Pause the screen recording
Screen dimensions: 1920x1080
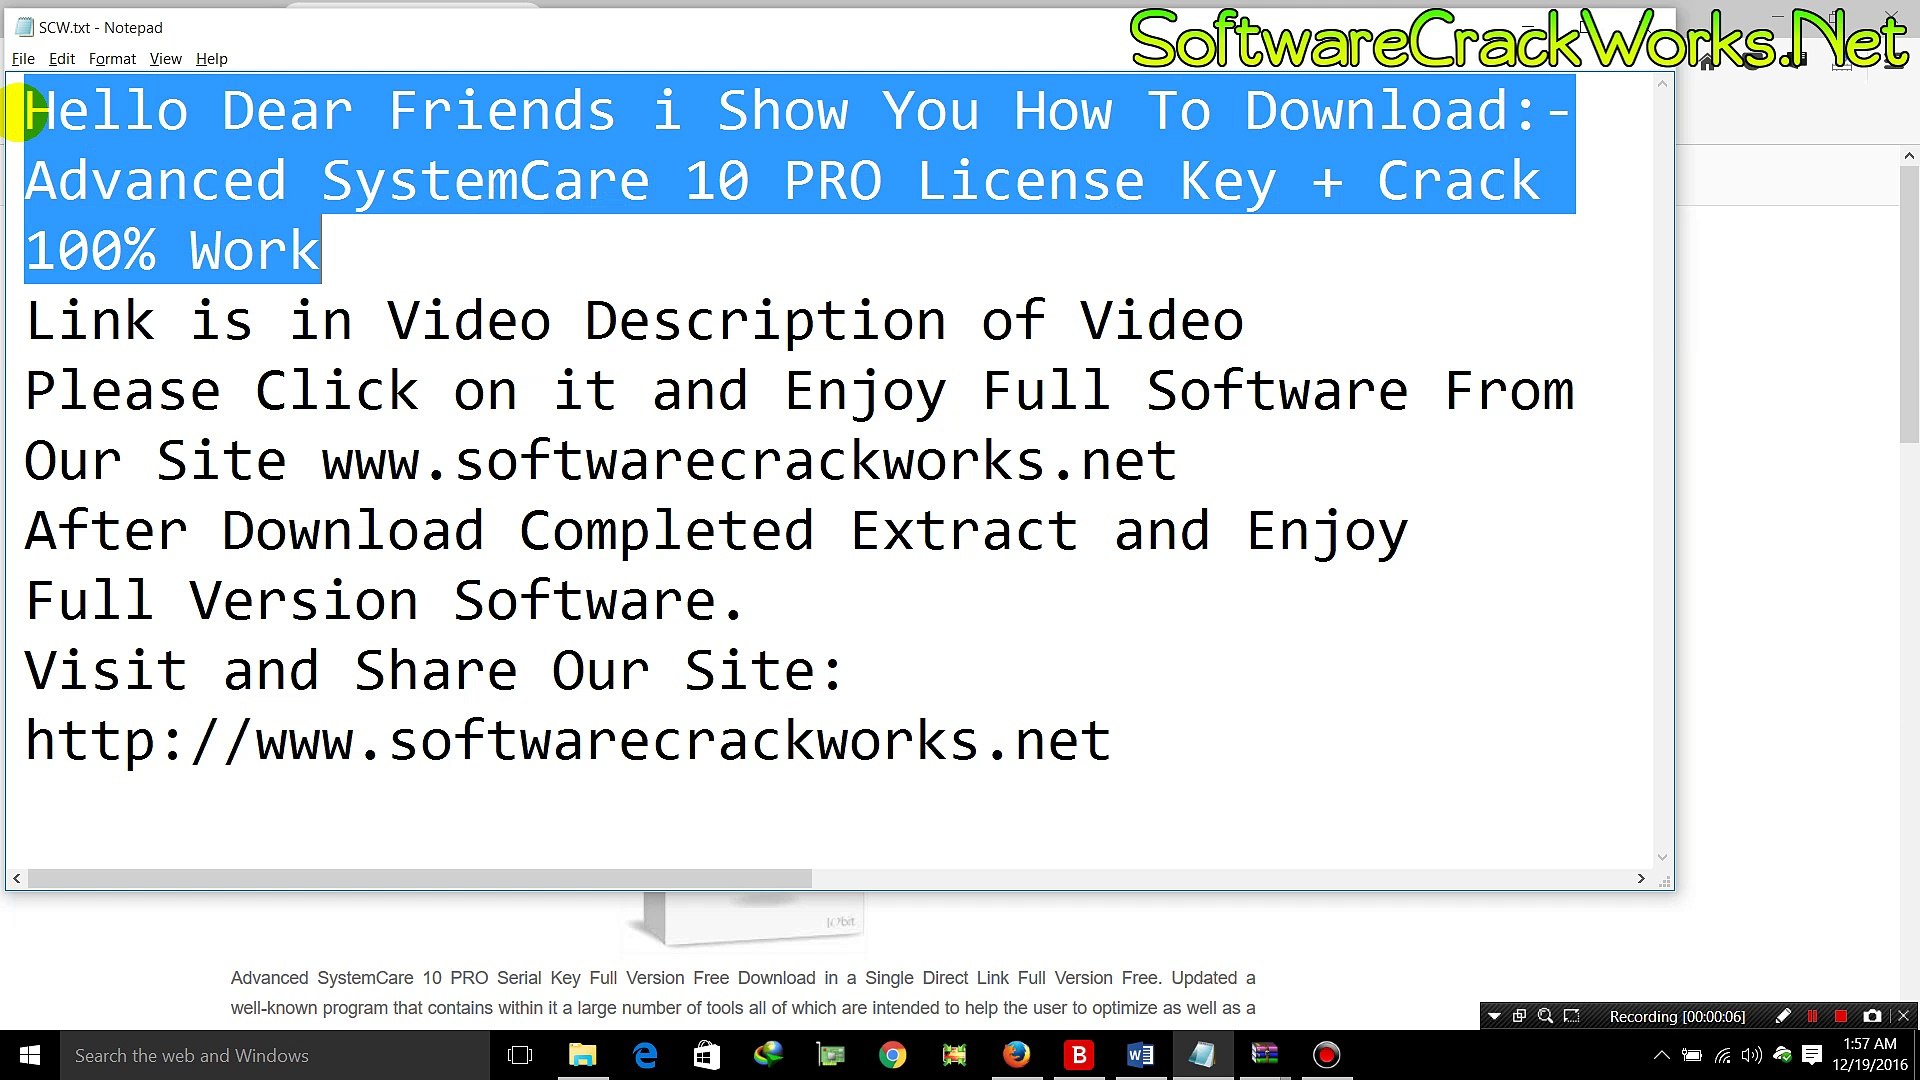[1812, 1016]
